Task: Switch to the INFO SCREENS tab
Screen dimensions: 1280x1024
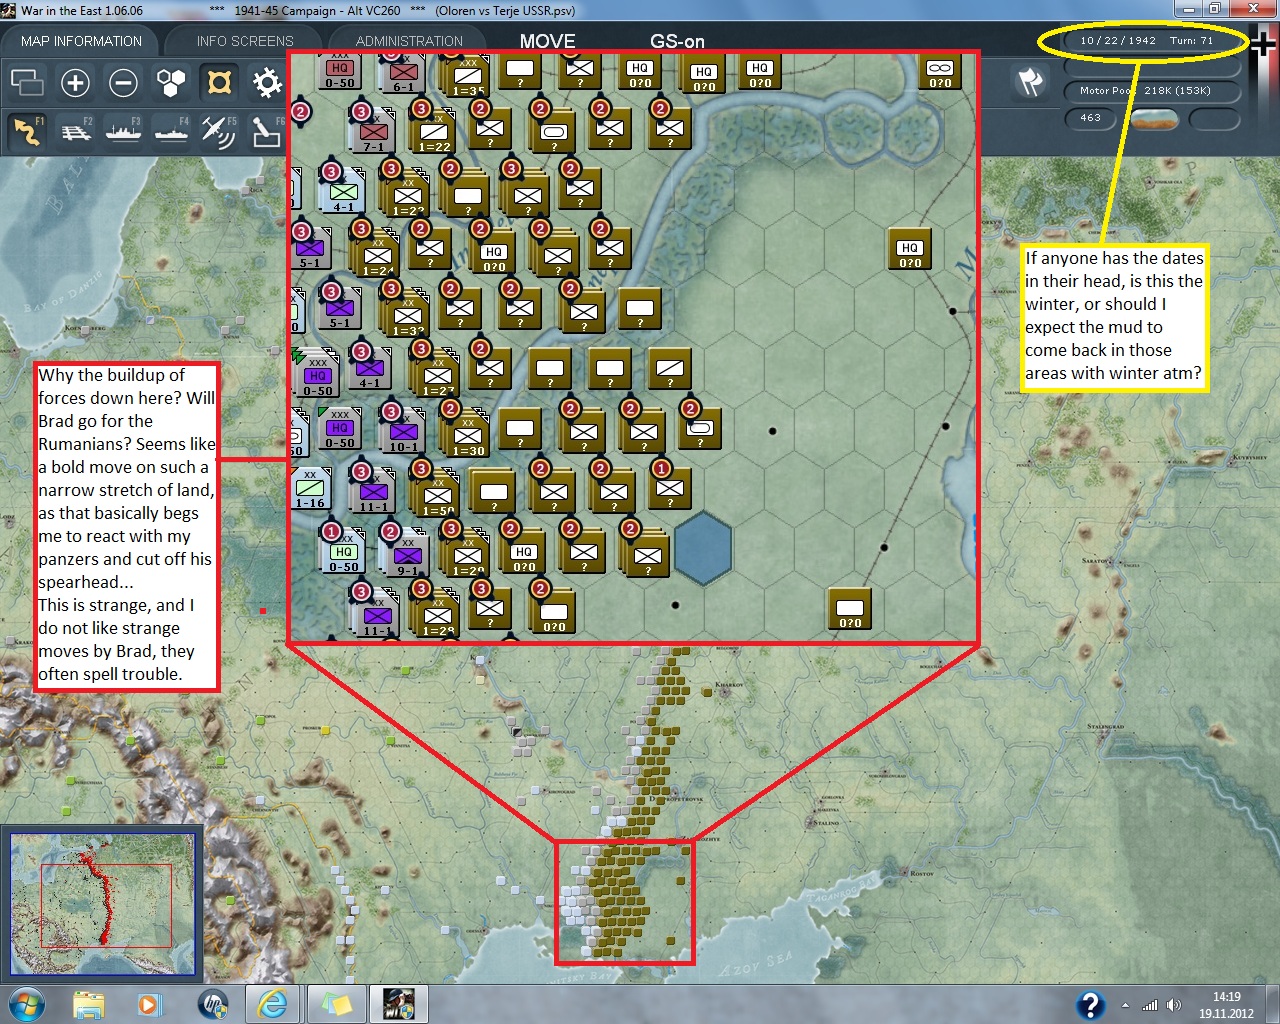Action: click(x=245, y=41)
